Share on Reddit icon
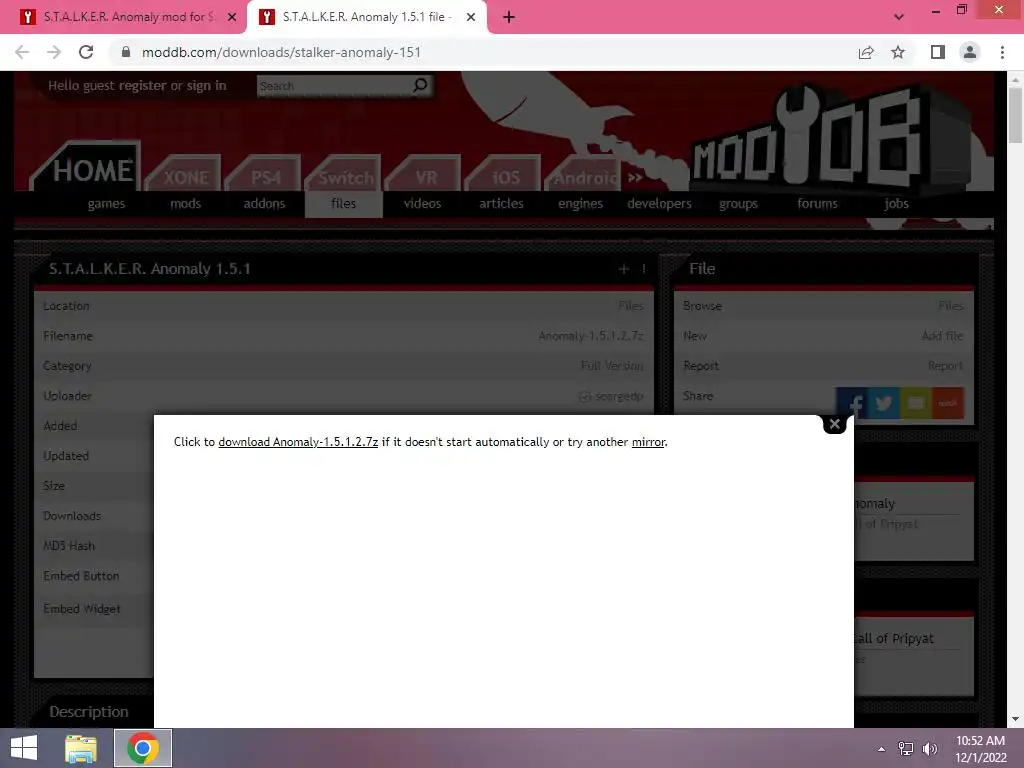The image size is (1024, 768). 948,403
